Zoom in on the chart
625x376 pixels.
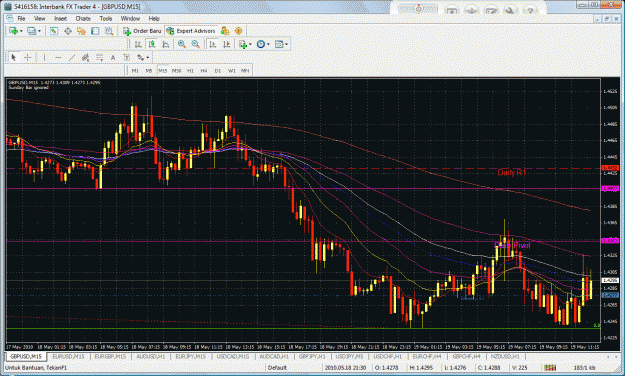coord(182,44)
